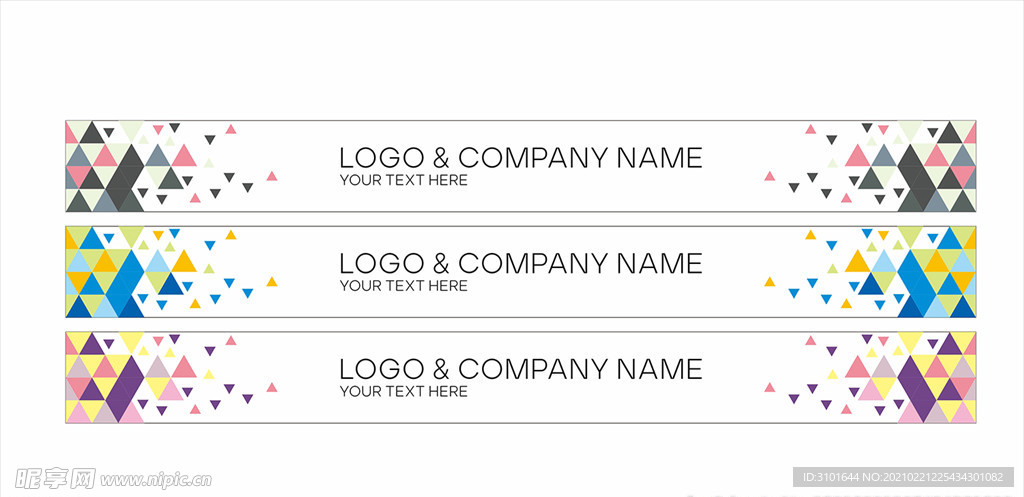Click the large purple diamond in purple banner's right pattern

click(x=917, y=388)
